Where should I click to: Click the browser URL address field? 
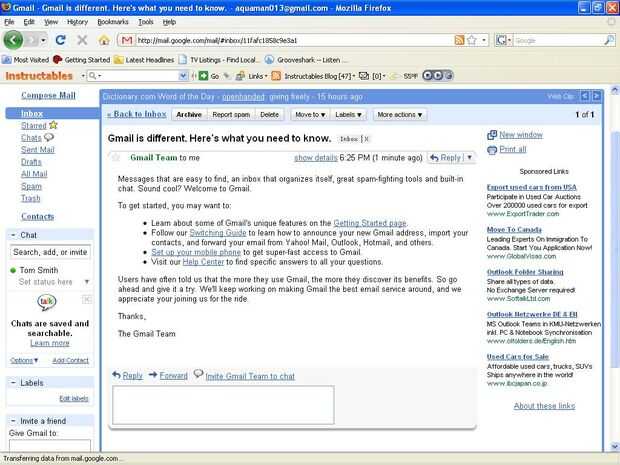295,40
